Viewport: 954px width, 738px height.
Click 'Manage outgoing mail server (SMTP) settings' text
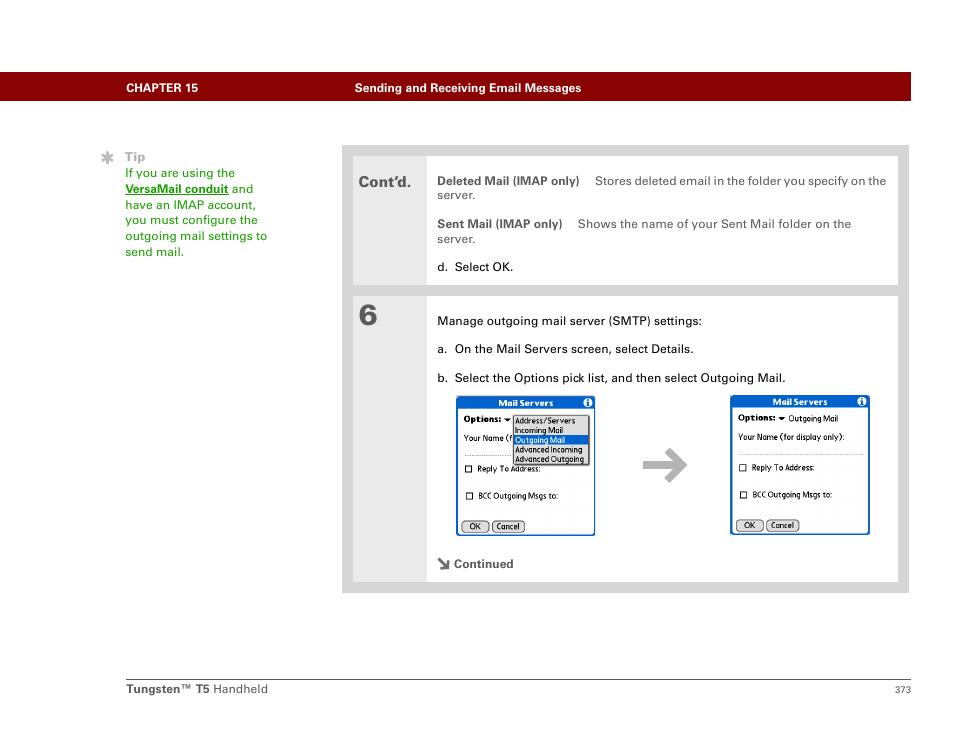coord(569,321)
